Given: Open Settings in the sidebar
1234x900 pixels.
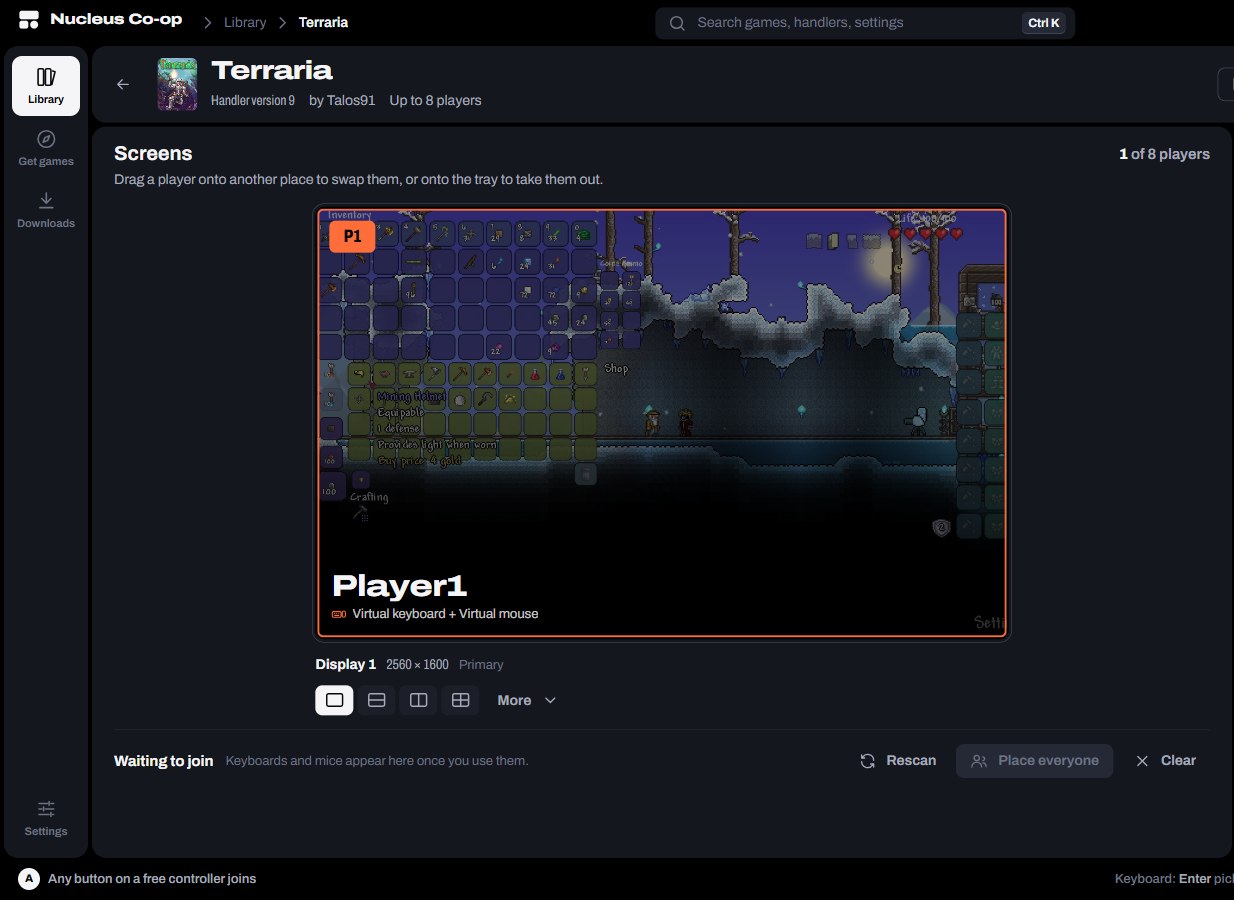Looking at the screenshot, I should (46, 818).
